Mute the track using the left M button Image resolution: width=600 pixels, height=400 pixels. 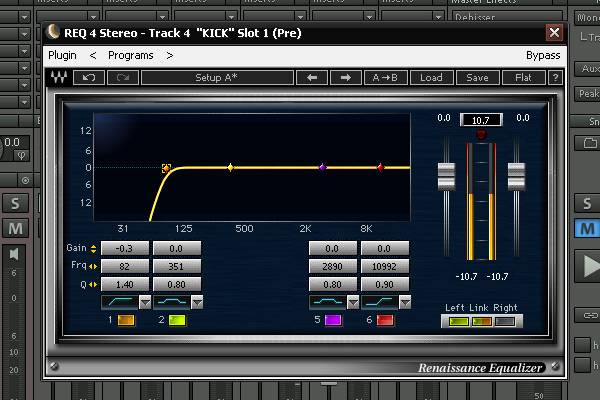tap(15, 229)
